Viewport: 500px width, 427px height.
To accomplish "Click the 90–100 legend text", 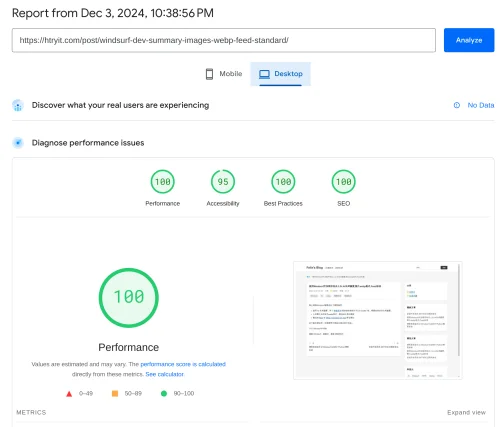I will click(184, 394).
